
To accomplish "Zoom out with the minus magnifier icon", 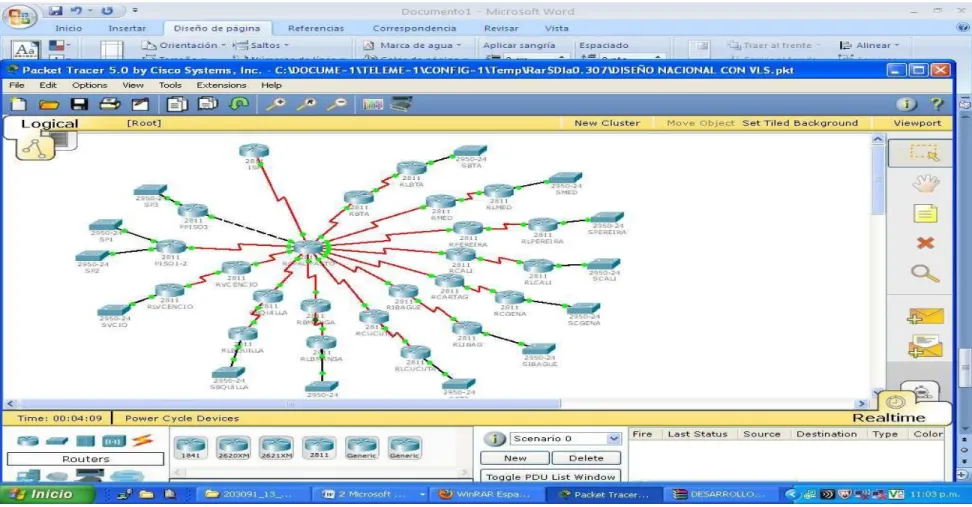I will pyautogui.click(x=337, y=104).
